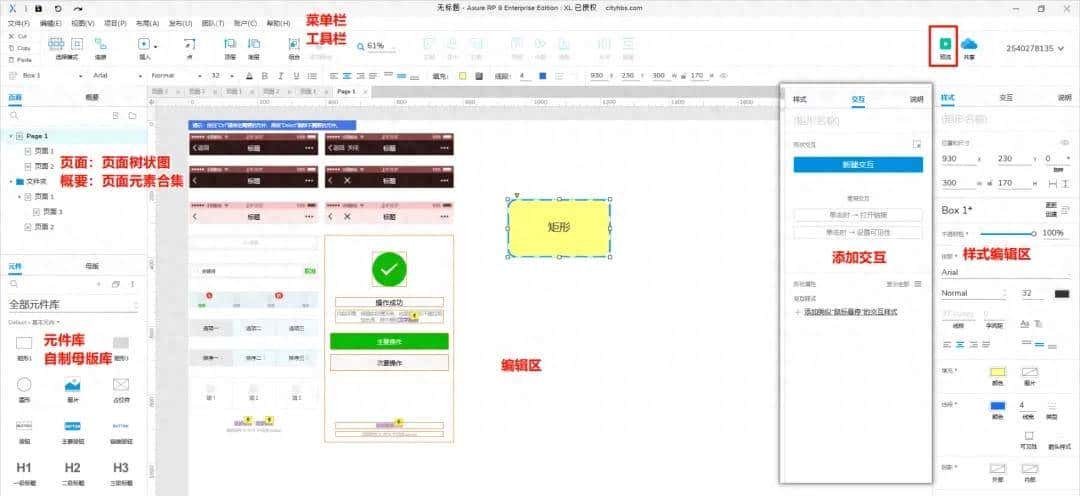Open the 全部元件库 library dropdown
This screenshot has width=1080, height=496.
74,304
